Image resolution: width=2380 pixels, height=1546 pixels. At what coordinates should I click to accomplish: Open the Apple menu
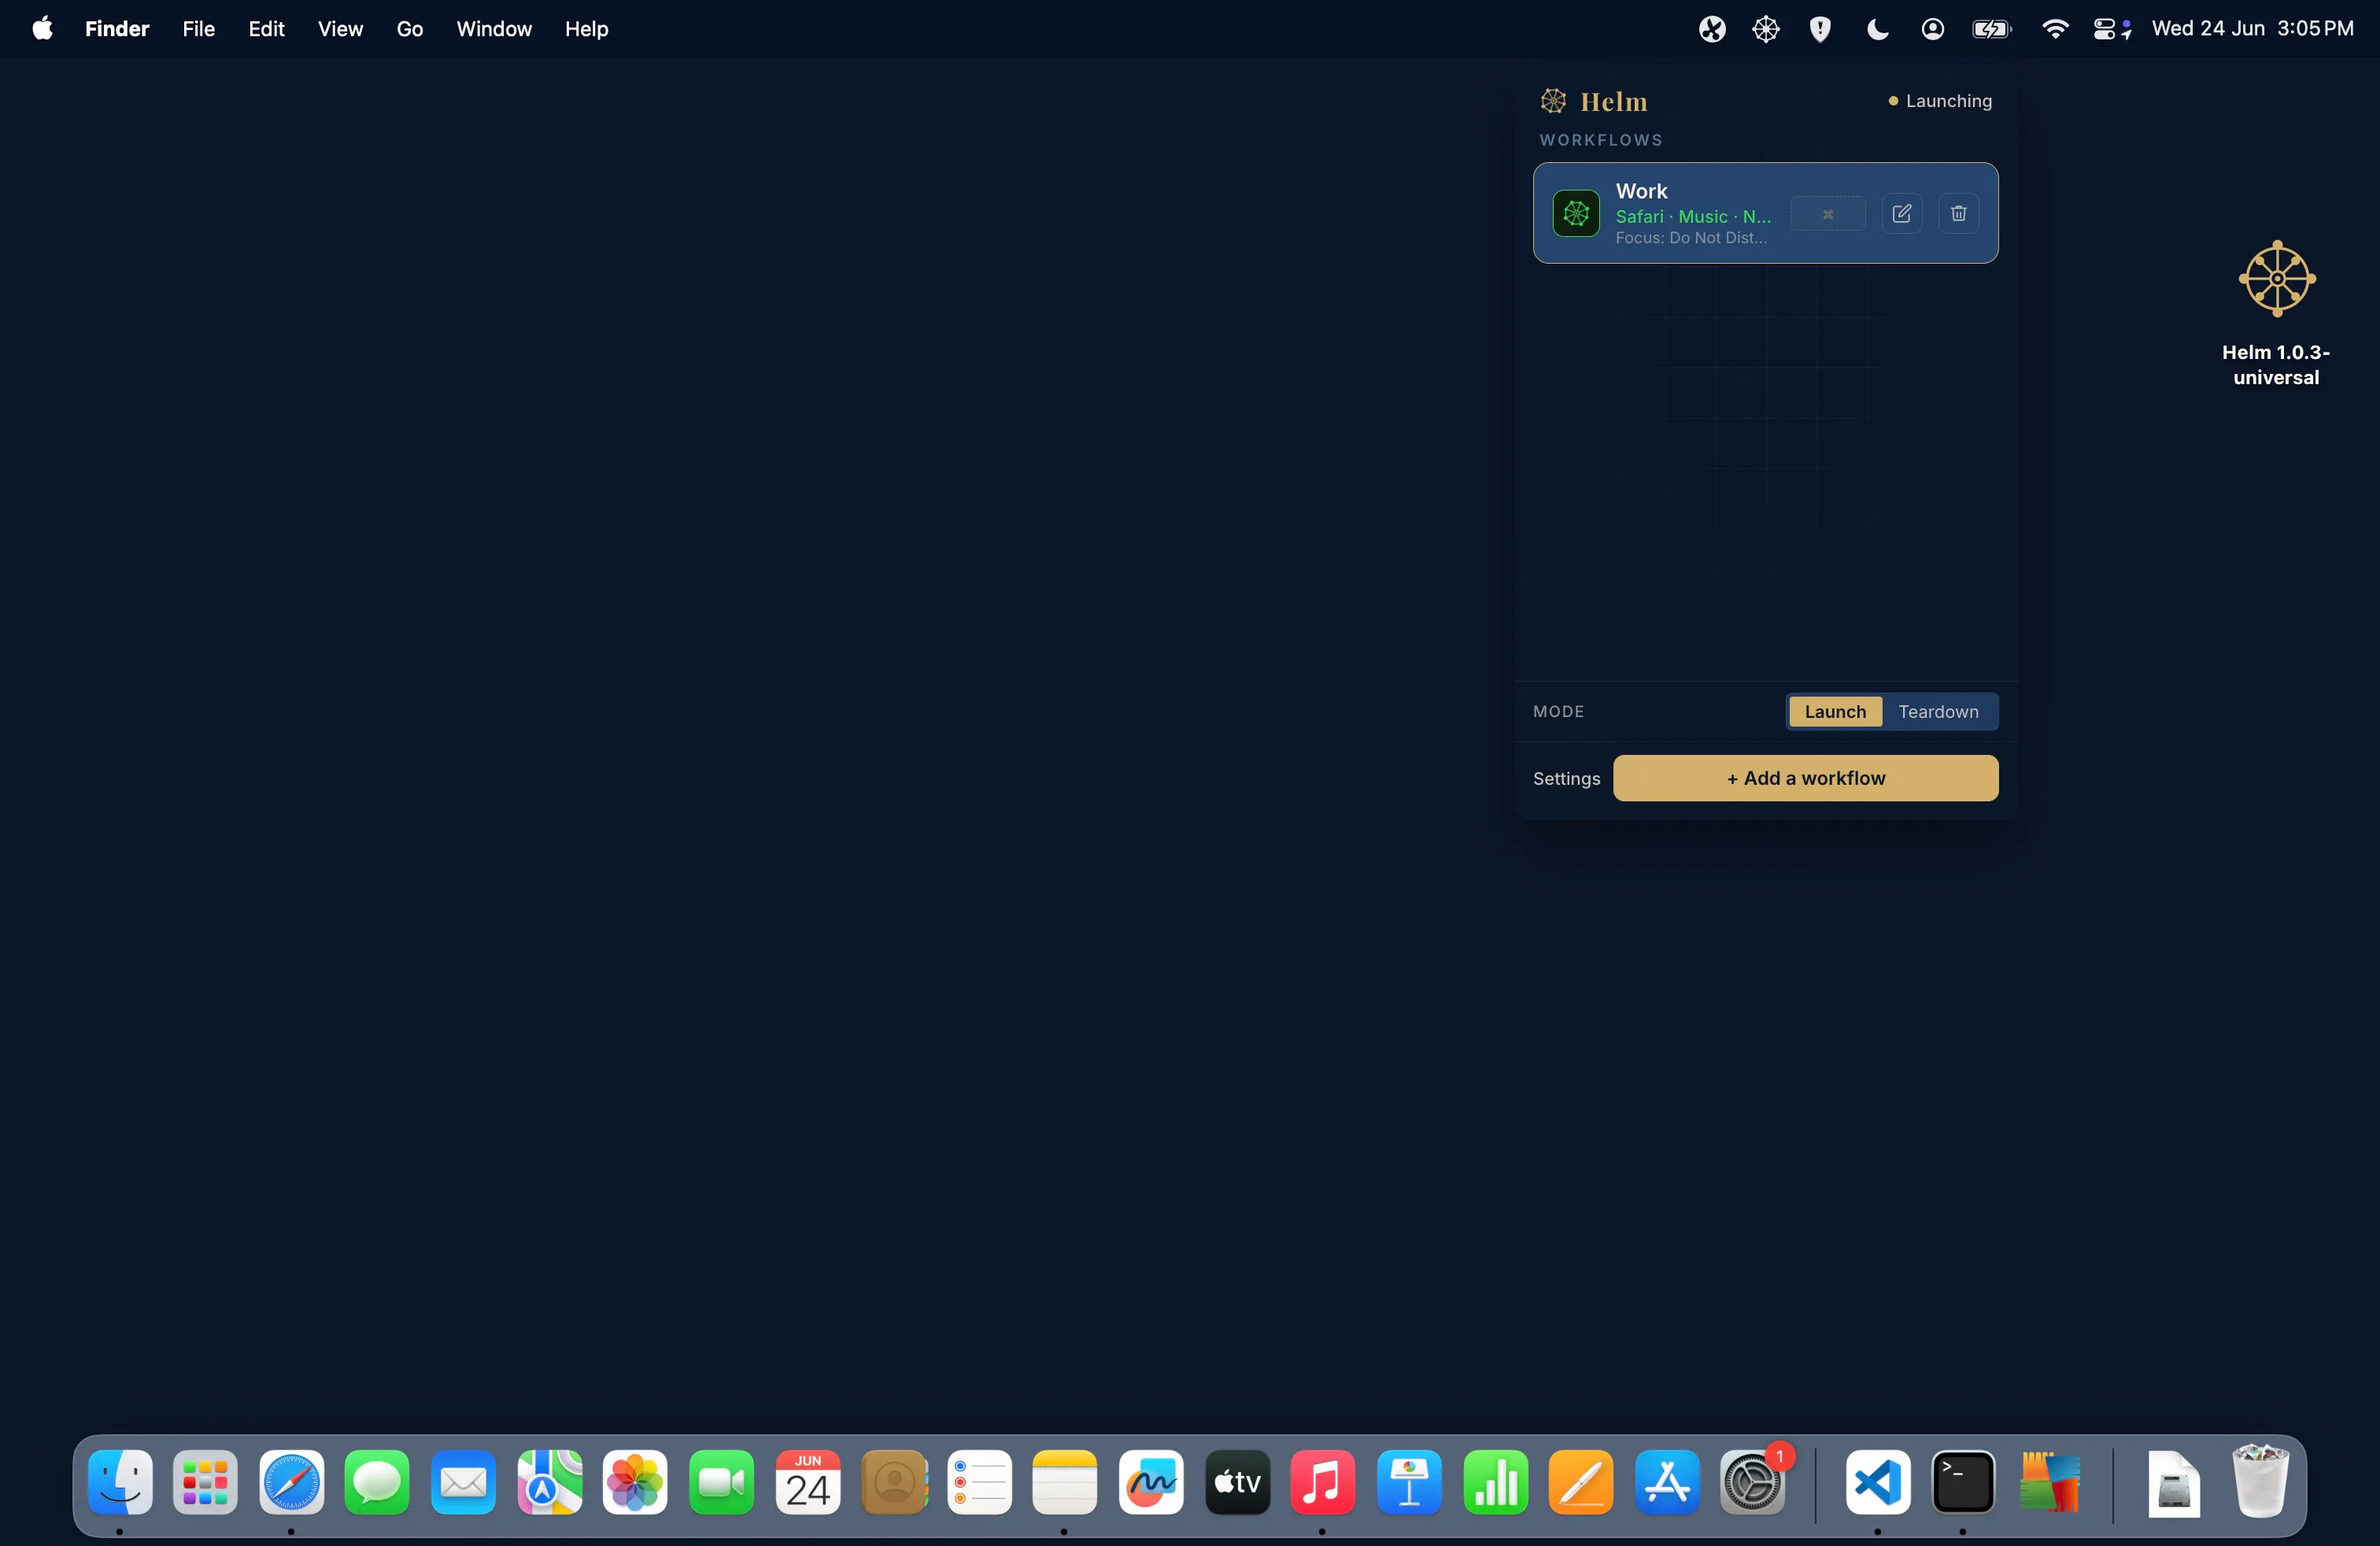coord(42,29)
